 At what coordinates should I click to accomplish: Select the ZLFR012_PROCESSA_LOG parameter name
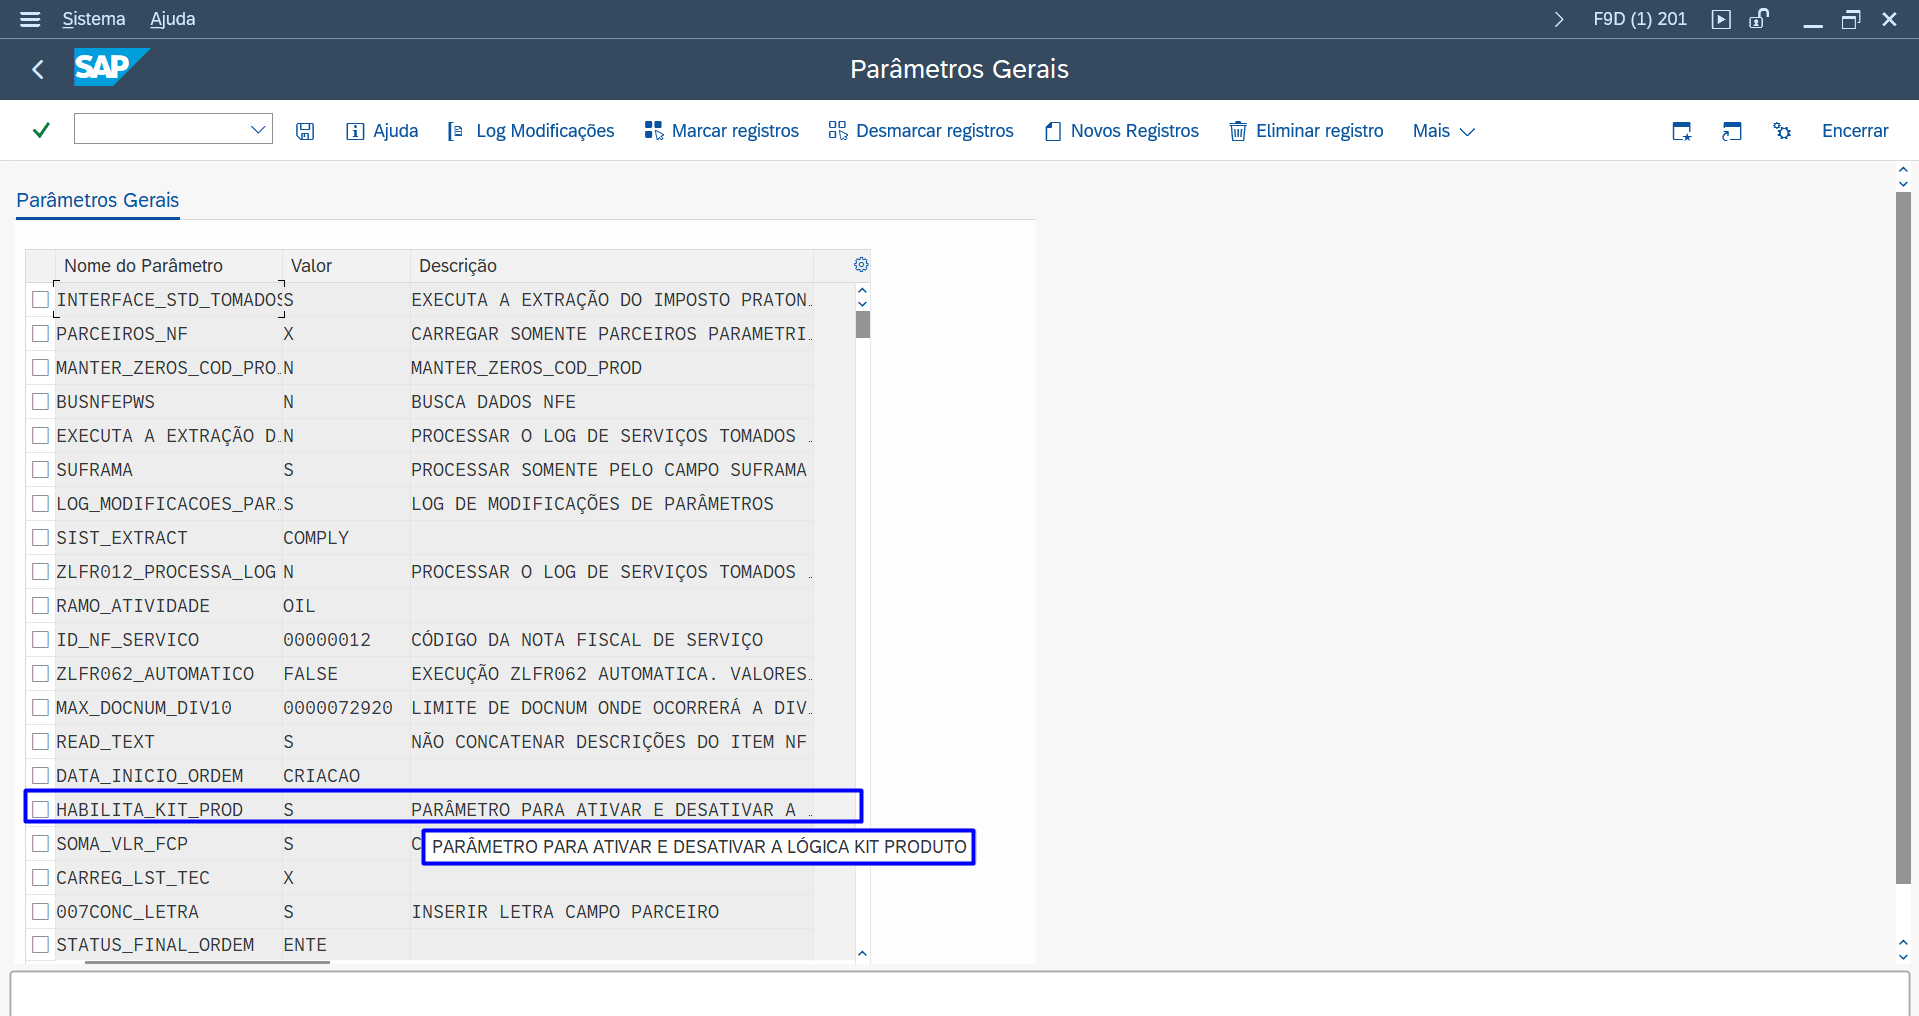pyautogui.click(x=166, y=572)
